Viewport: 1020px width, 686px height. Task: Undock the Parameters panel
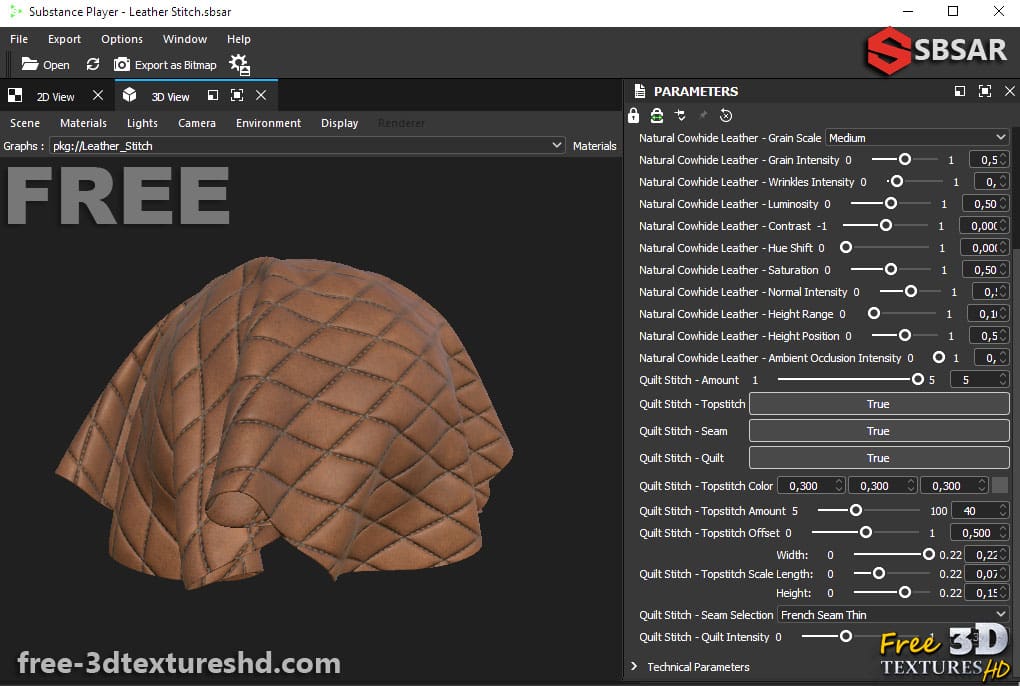tap(960, 91)
